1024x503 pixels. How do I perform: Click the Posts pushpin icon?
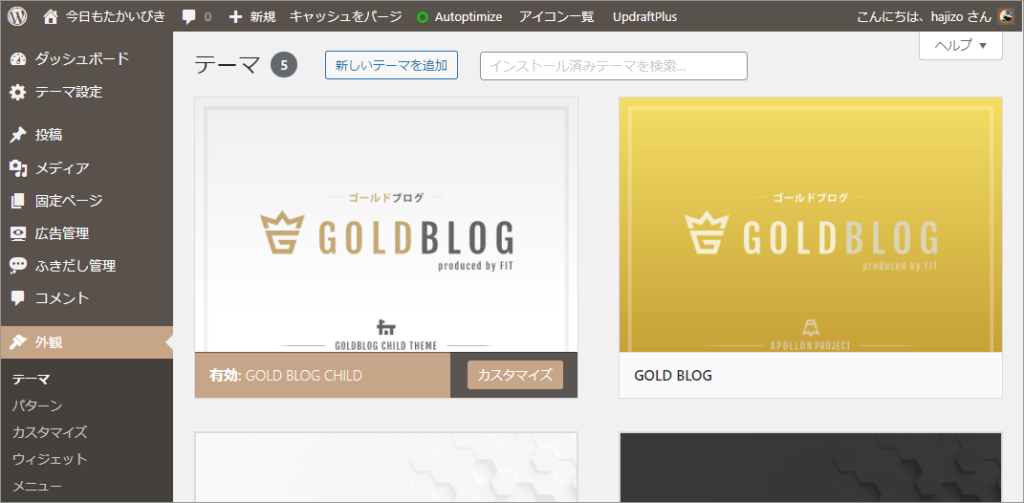(18, 135)
